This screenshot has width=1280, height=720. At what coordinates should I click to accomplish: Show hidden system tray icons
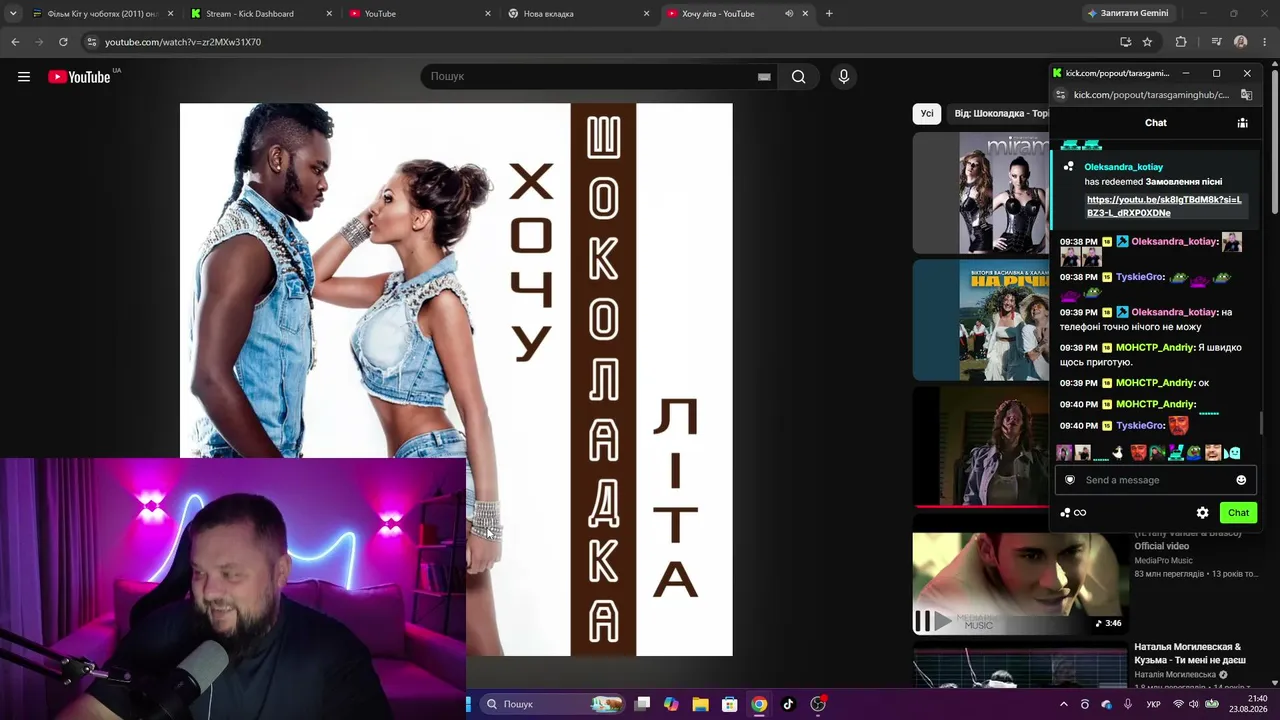[1063, 704]
